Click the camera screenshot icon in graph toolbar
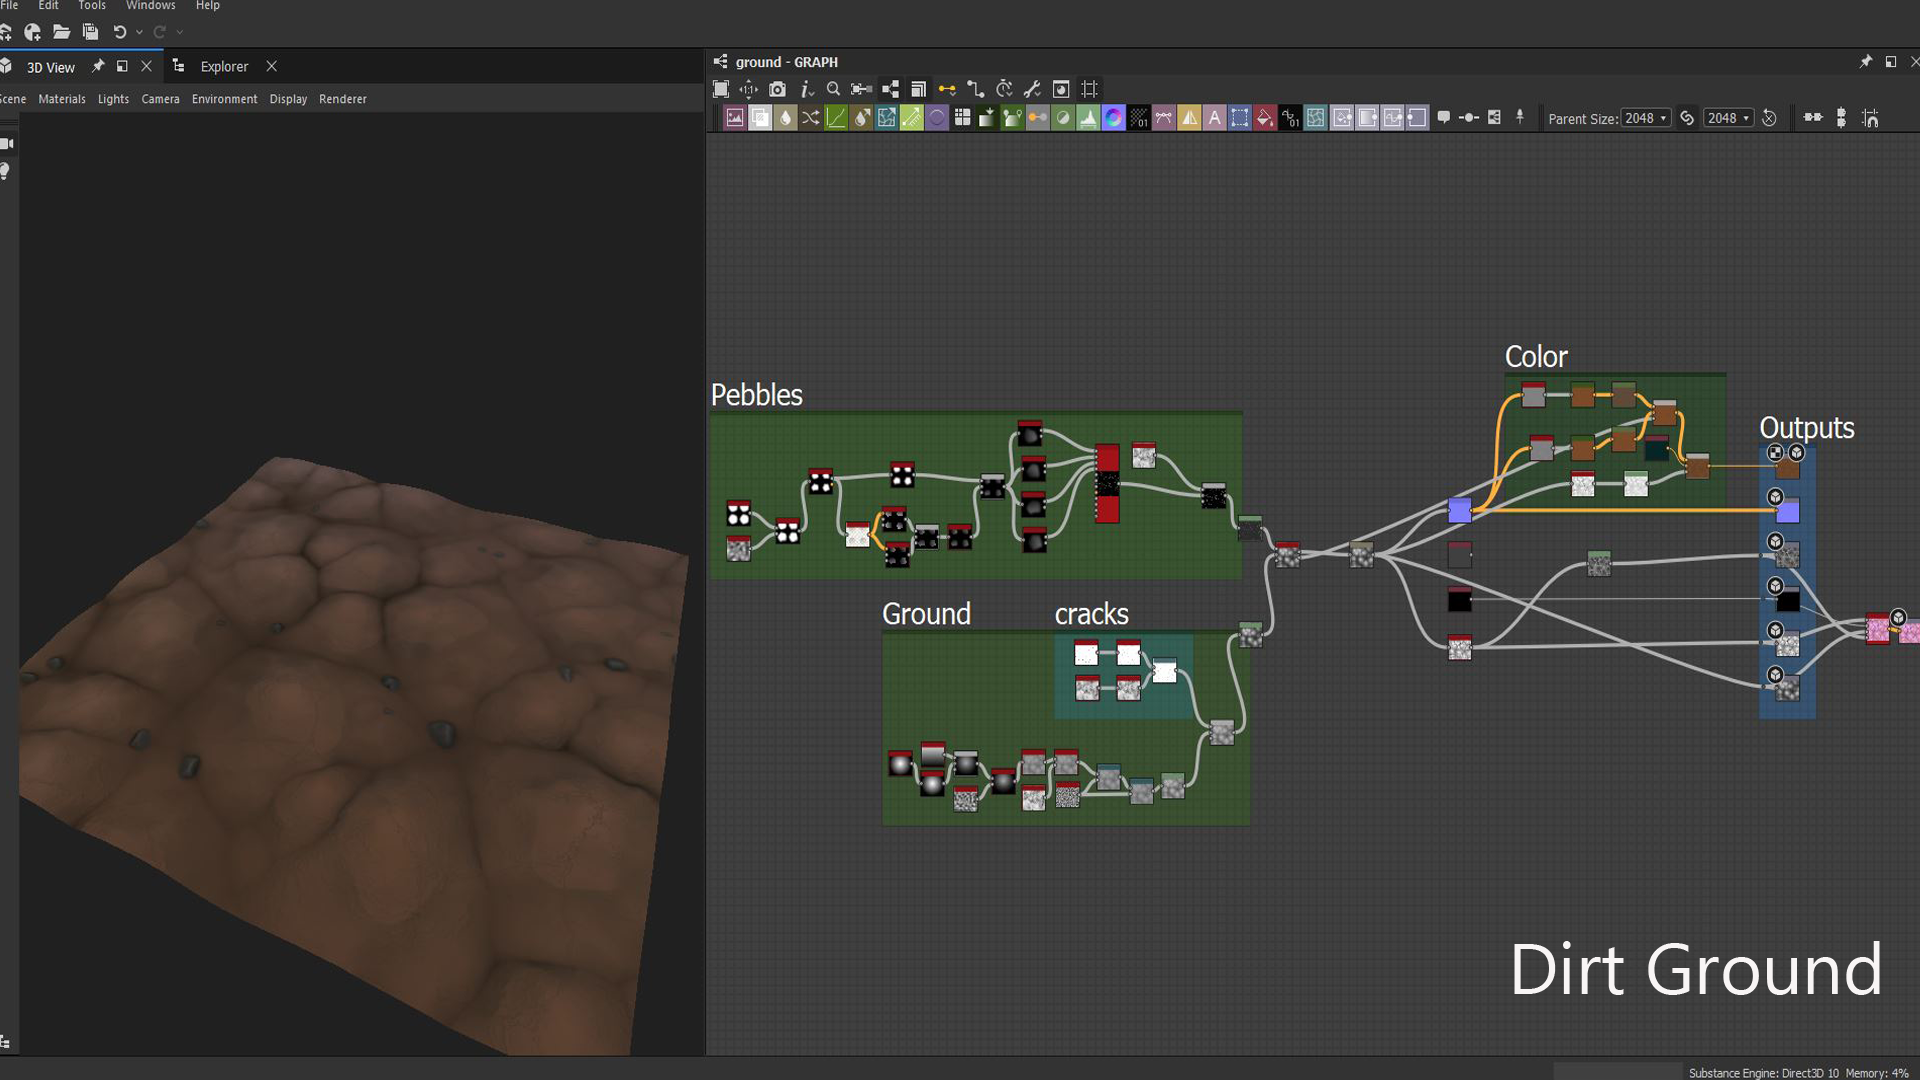Screen dimensions: 1920x1080 tap(777, 89)
